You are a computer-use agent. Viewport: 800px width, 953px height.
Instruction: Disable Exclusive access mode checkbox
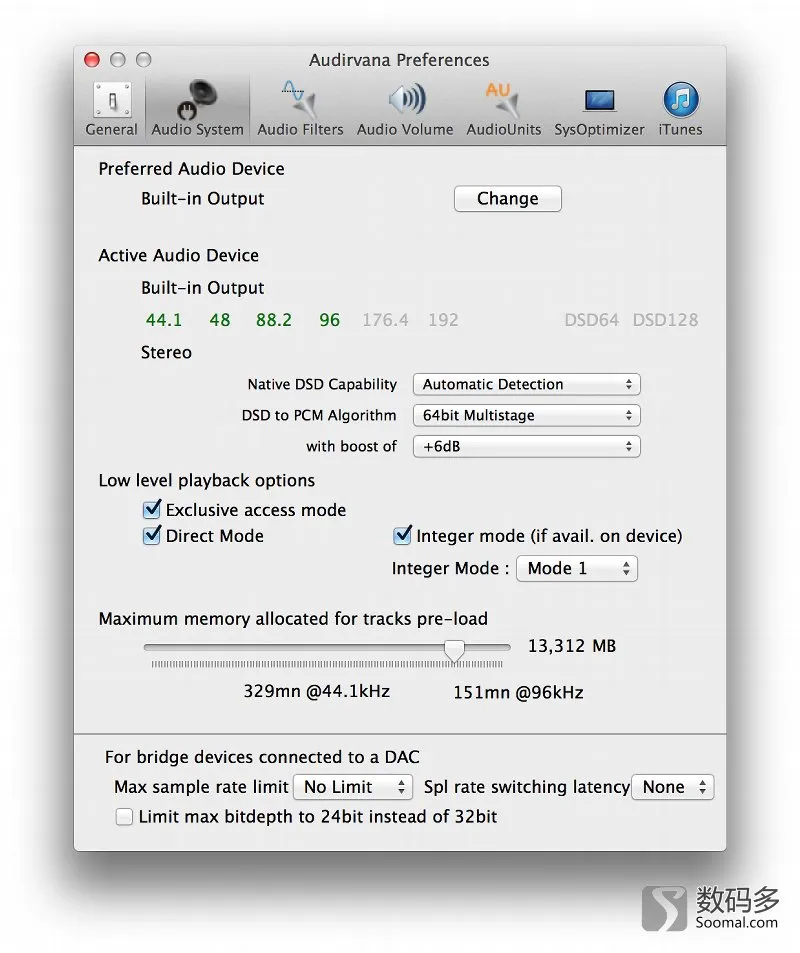pyautogui.click(x=152, y=509)
